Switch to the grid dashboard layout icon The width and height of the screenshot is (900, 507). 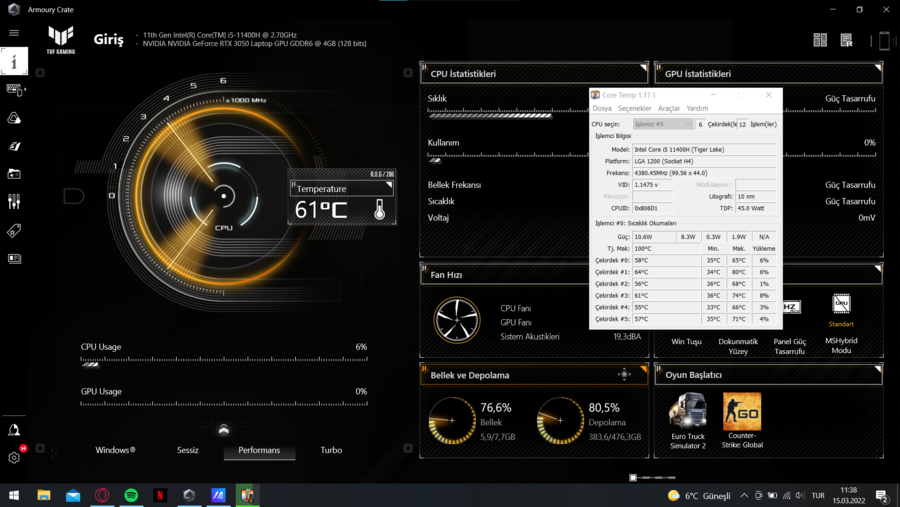pos(820,40)
